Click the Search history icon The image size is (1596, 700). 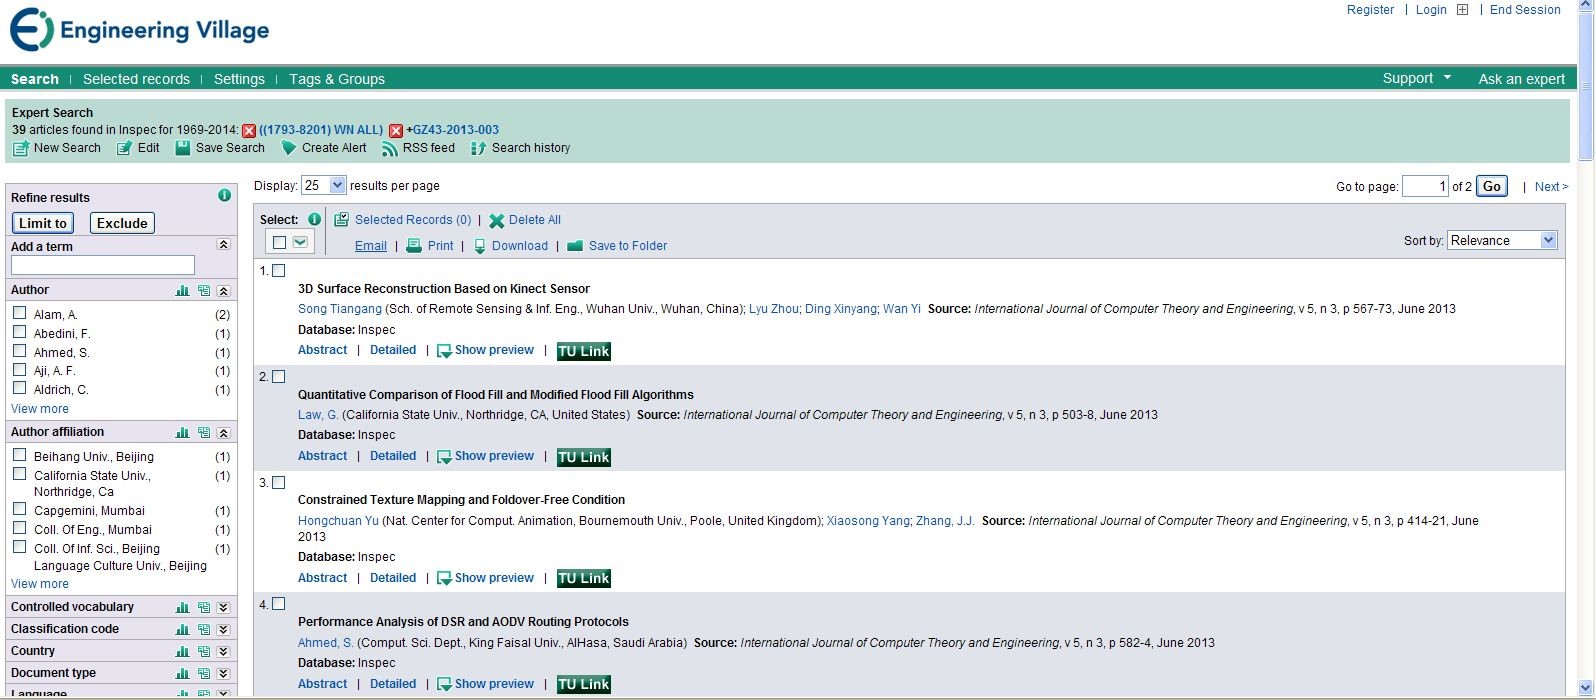[478, 148]
